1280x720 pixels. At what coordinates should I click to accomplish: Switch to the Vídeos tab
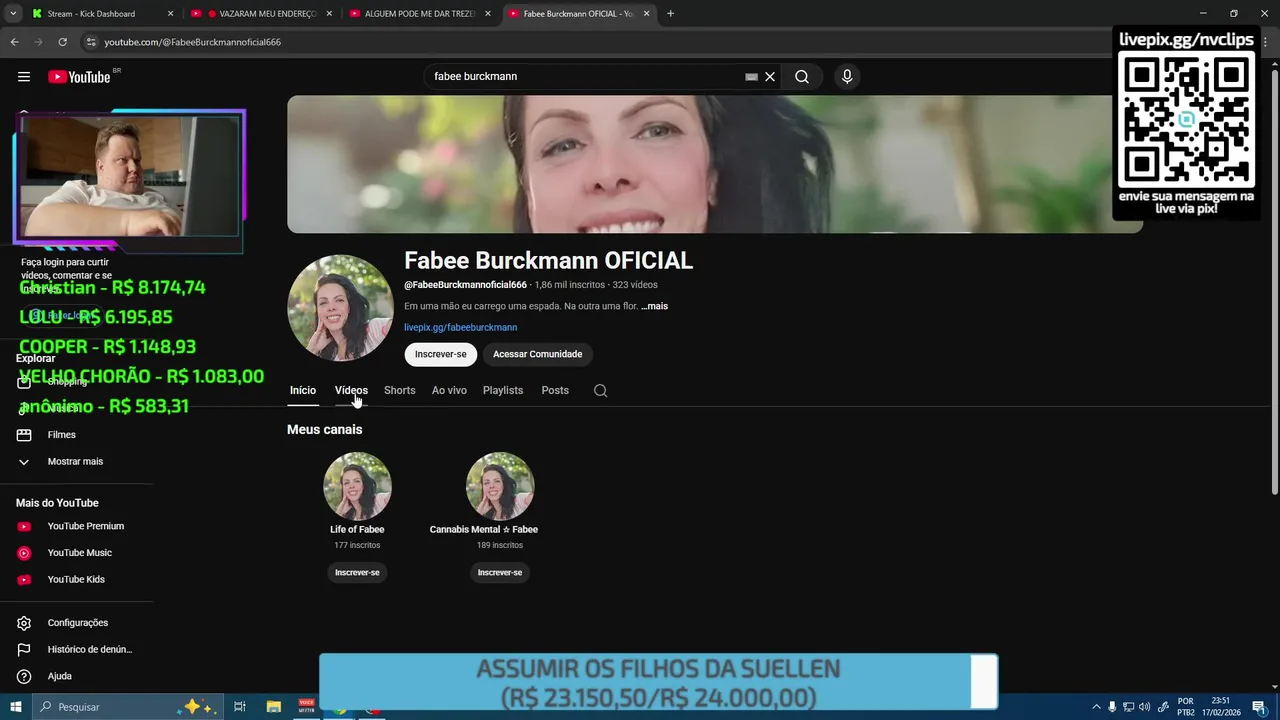[351, 391]
